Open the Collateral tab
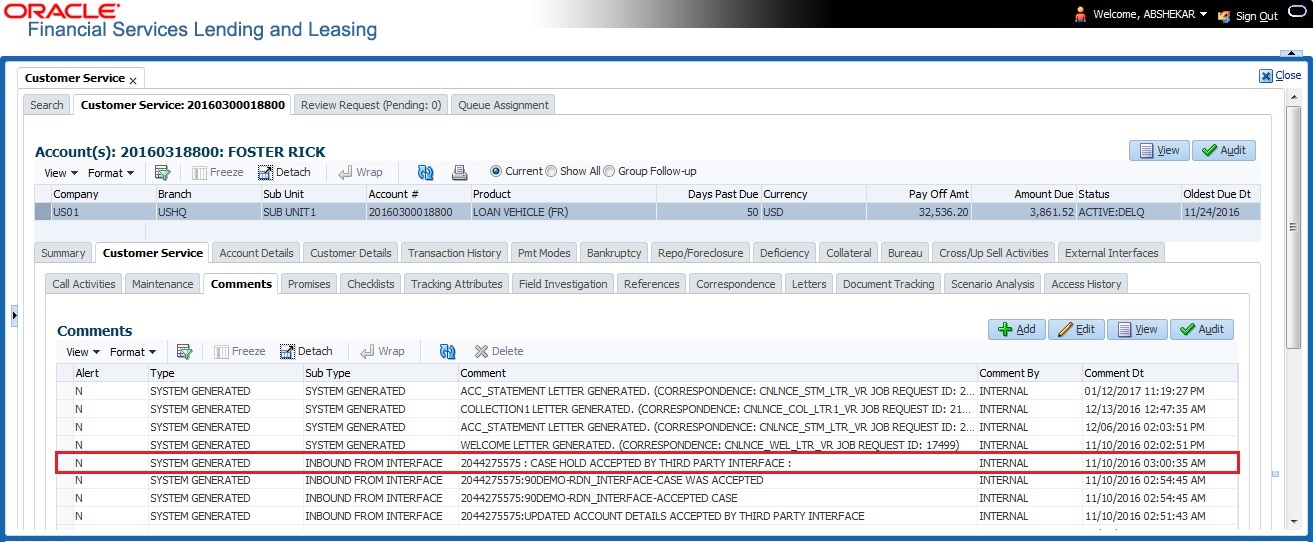Viewport: 1313px width, 542px height. pos(849,253)
